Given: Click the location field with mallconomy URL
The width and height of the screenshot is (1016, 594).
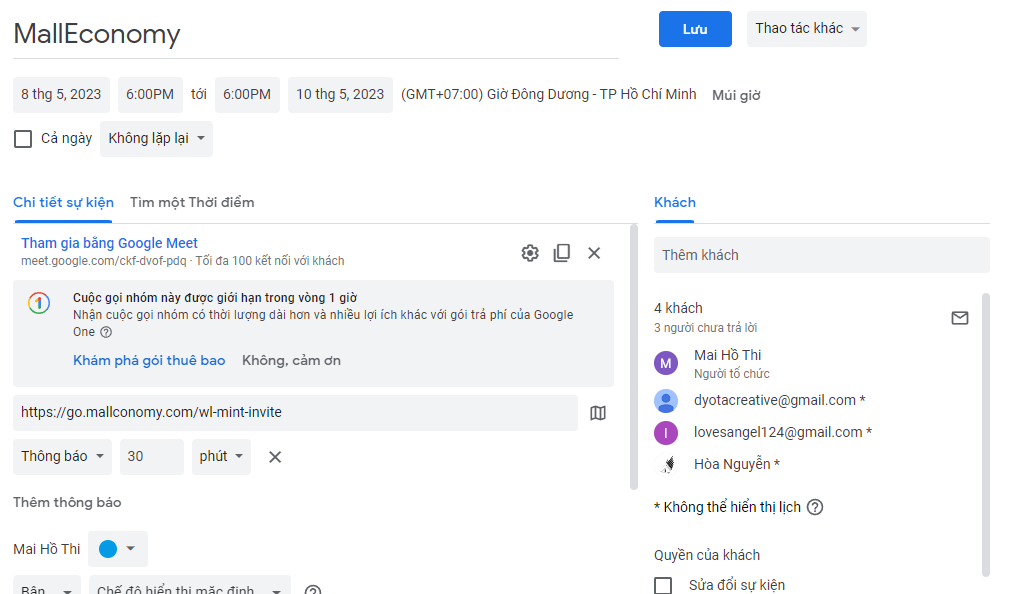Looking at the screenshot, I should point(295,413).
